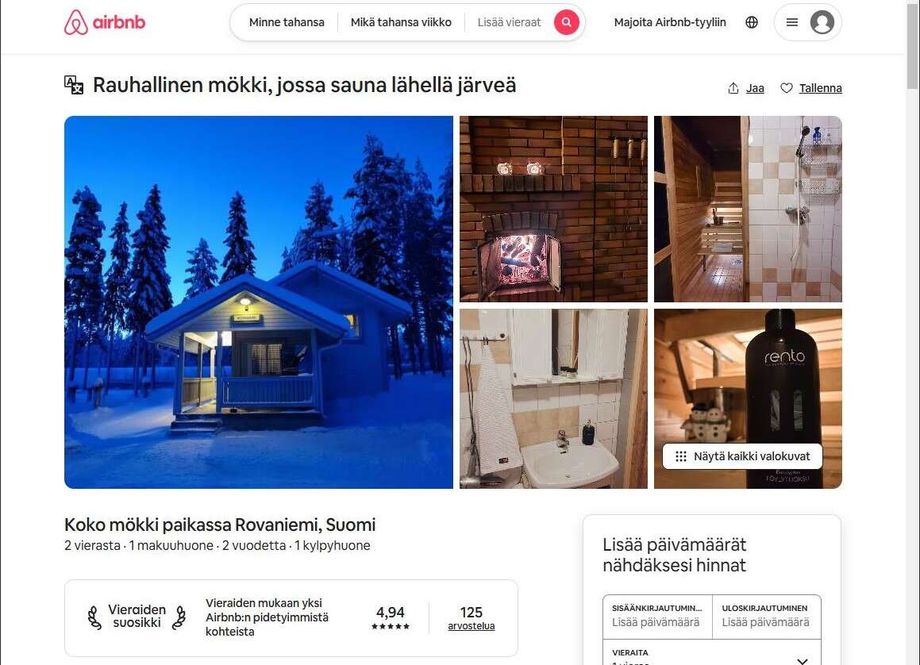Click the grid icon on Näytä kaikki valokuvat
Image resolution: width=920 pixels, height=665 pixels.
pyautogui.click(x=681, y=456)
